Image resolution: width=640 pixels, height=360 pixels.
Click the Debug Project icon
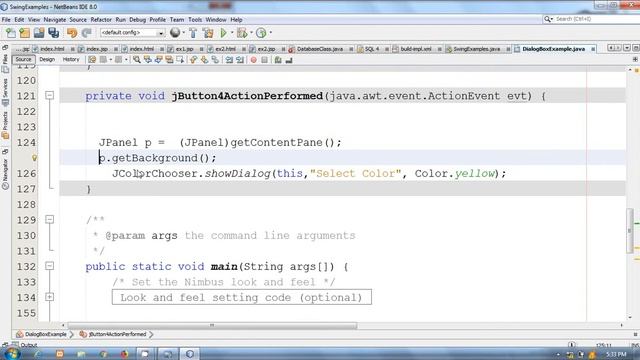coord(242,33)
